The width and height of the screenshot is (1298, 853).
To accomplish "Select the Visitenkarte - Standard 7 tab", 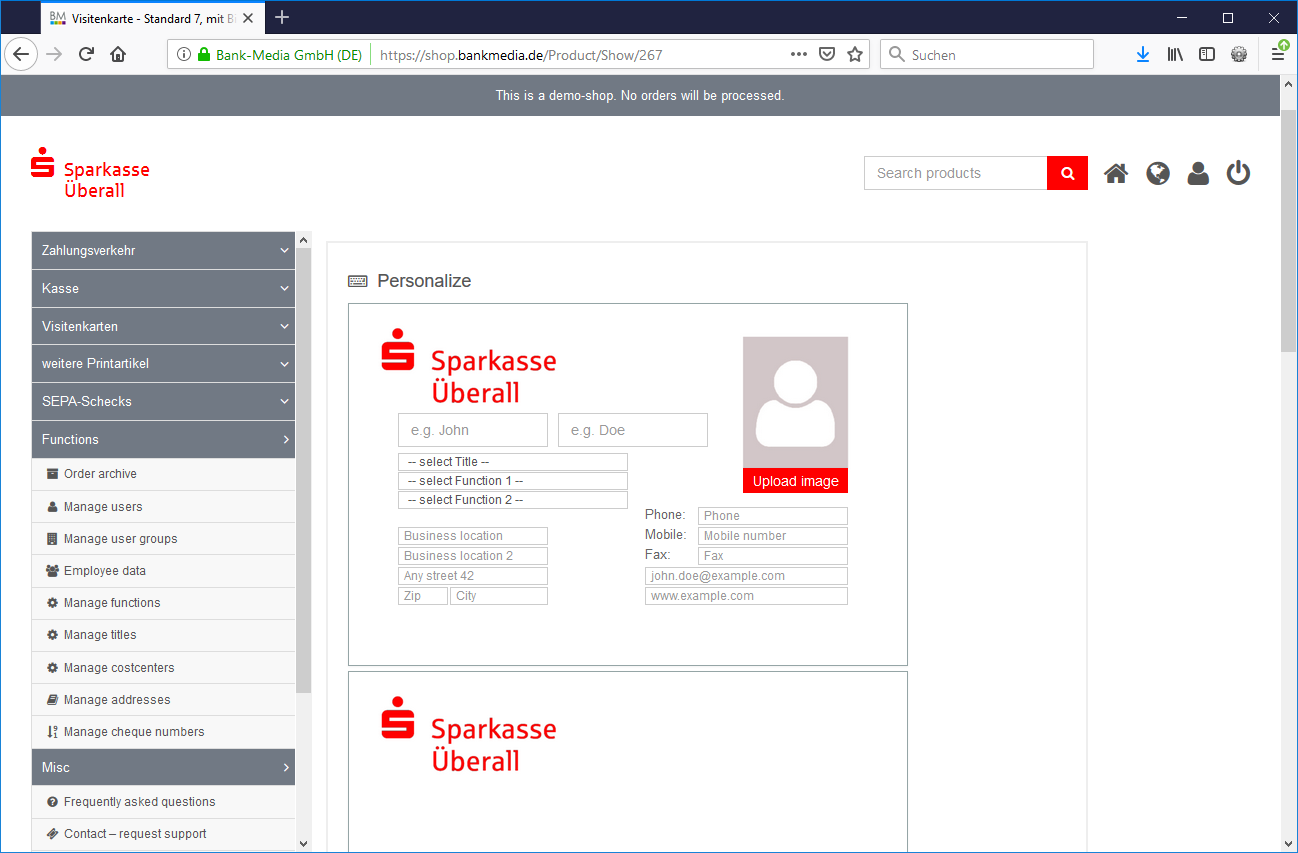I will (x=151, y=17).
